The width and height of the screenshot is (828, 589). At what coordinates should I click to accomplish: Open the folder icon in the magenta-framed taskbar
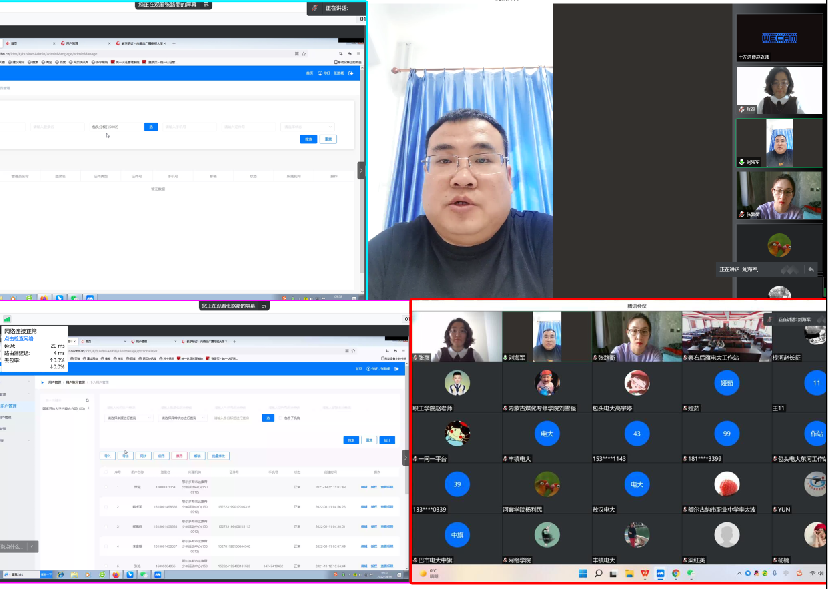coord(74,575)
